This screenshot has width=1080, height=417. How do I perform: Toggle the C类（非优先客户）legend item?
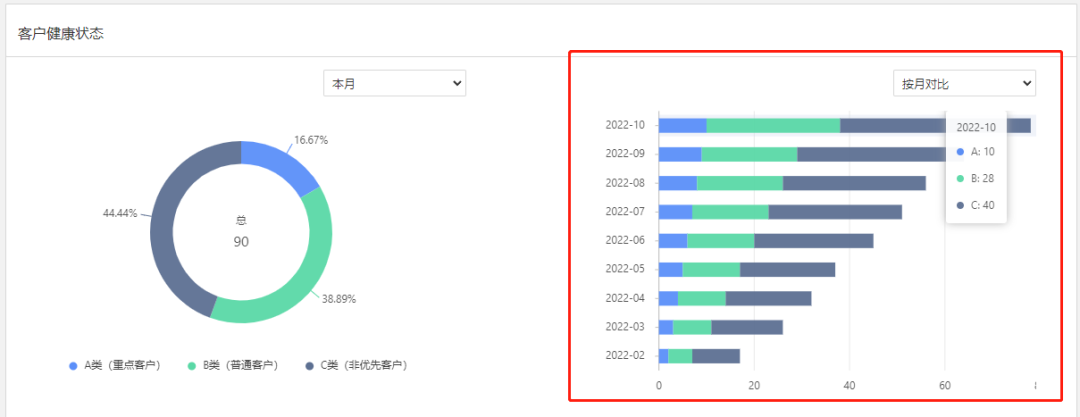point(363,365)
